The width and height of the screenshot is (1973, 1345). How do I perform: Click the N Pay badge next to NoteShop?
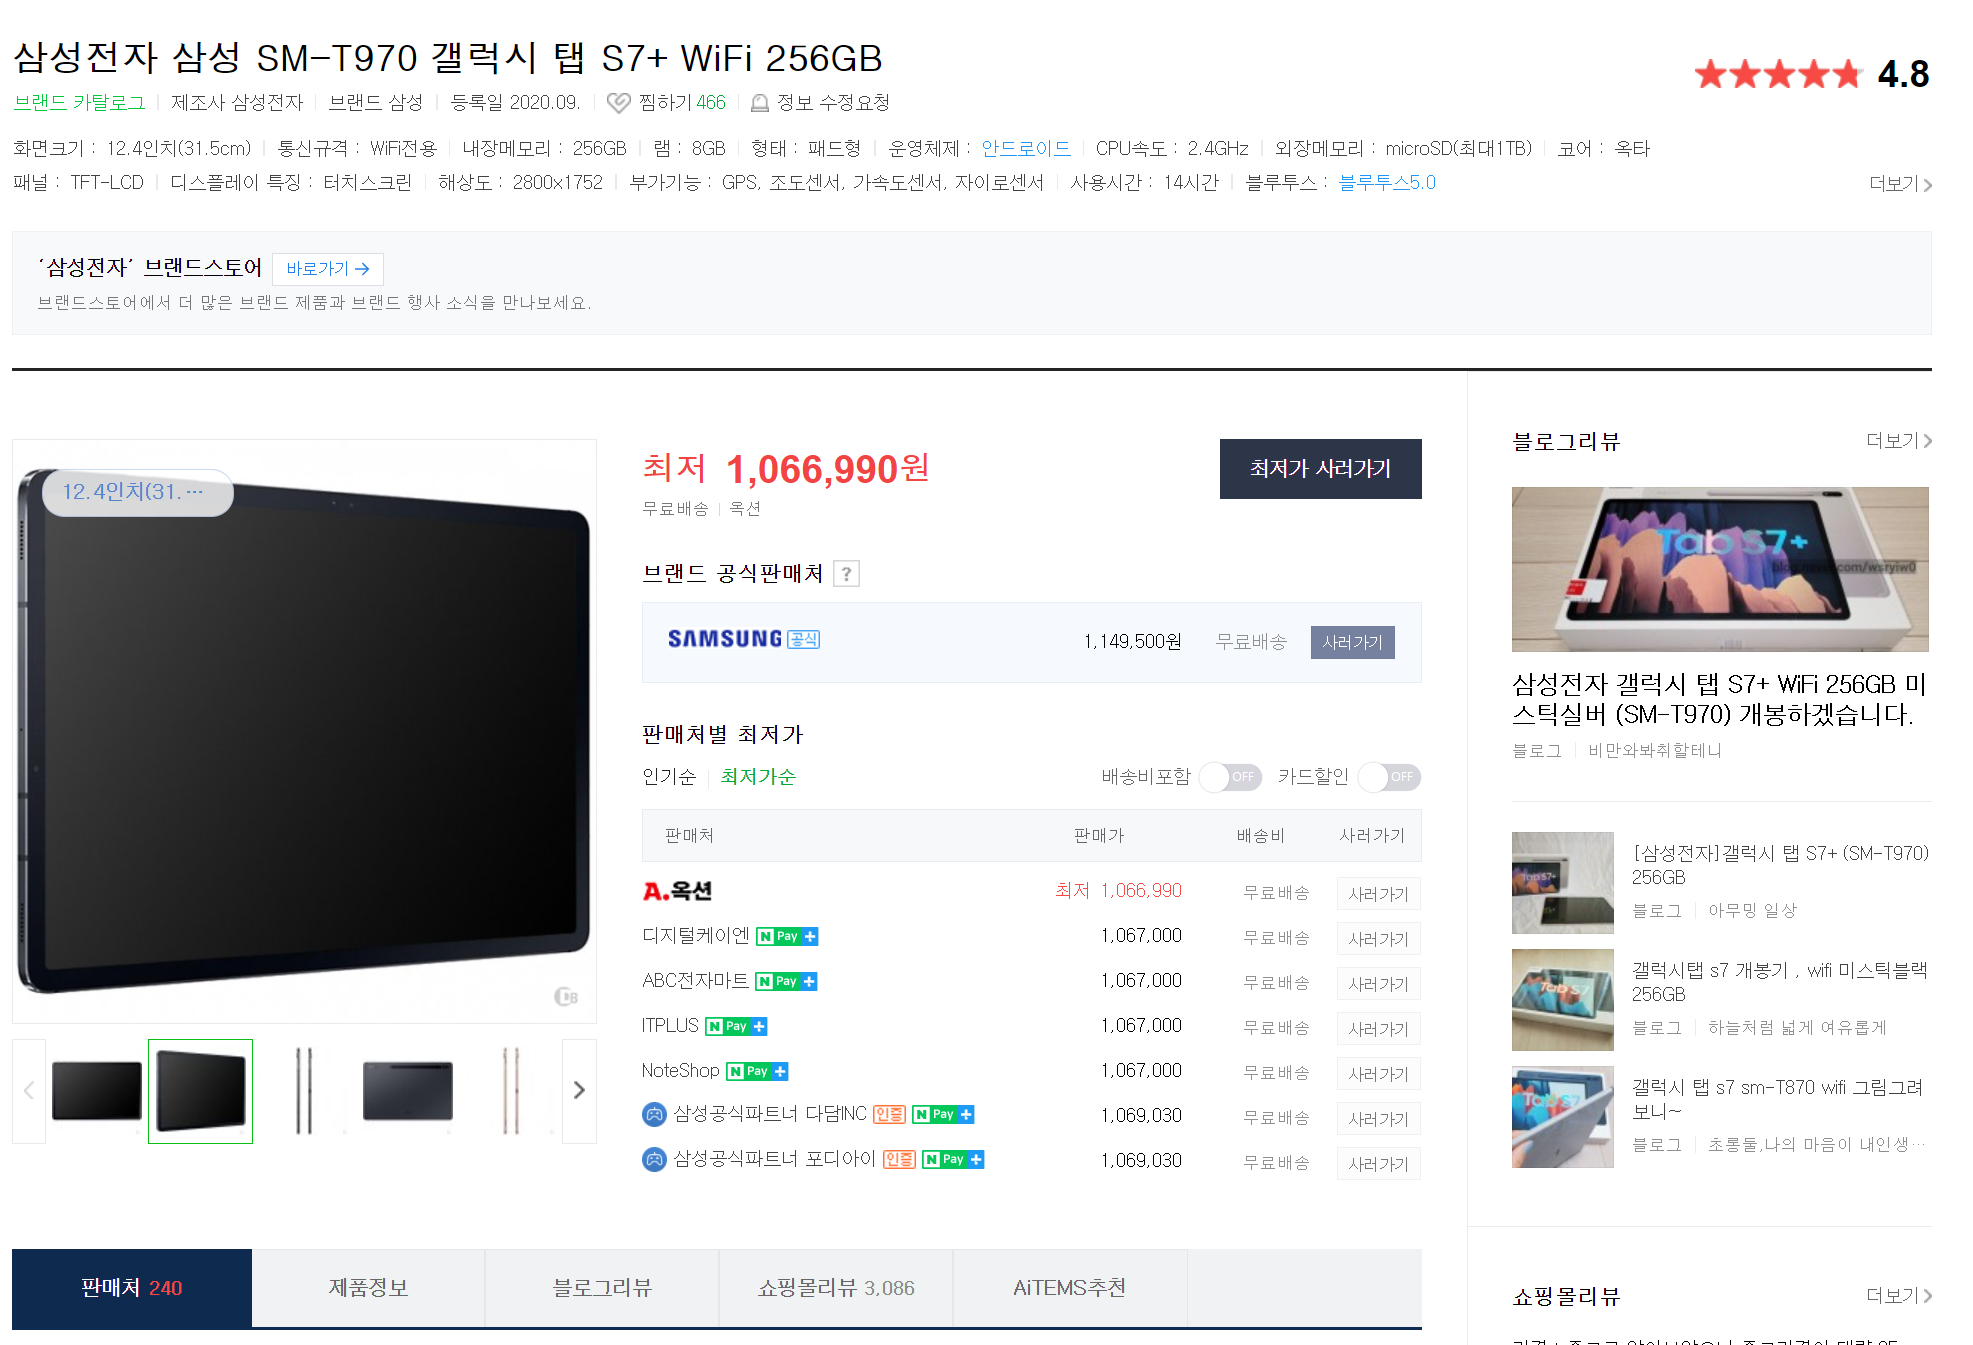757,1072
